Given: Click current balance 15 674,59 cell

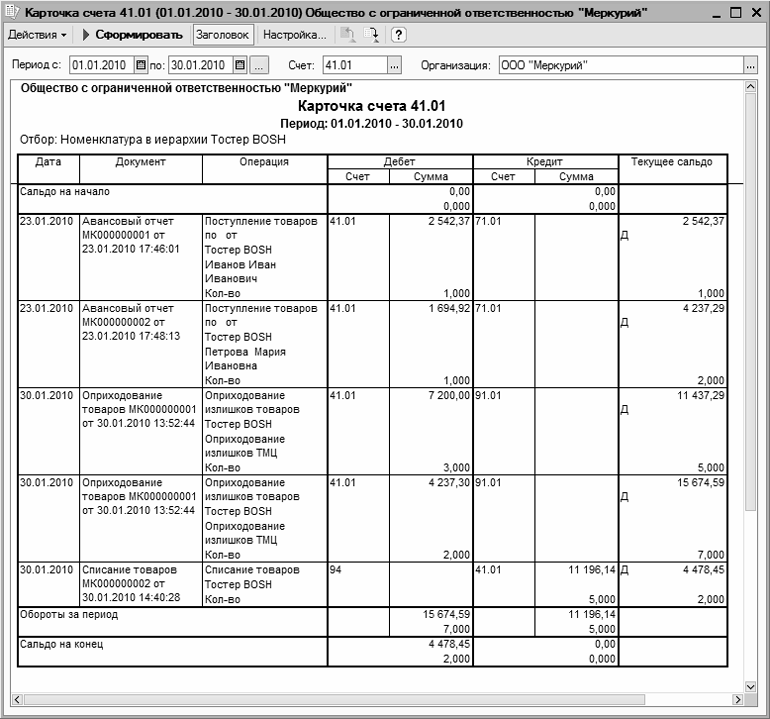Looking at the screenshot, I should pyautogui.click(x=673, y=519).
